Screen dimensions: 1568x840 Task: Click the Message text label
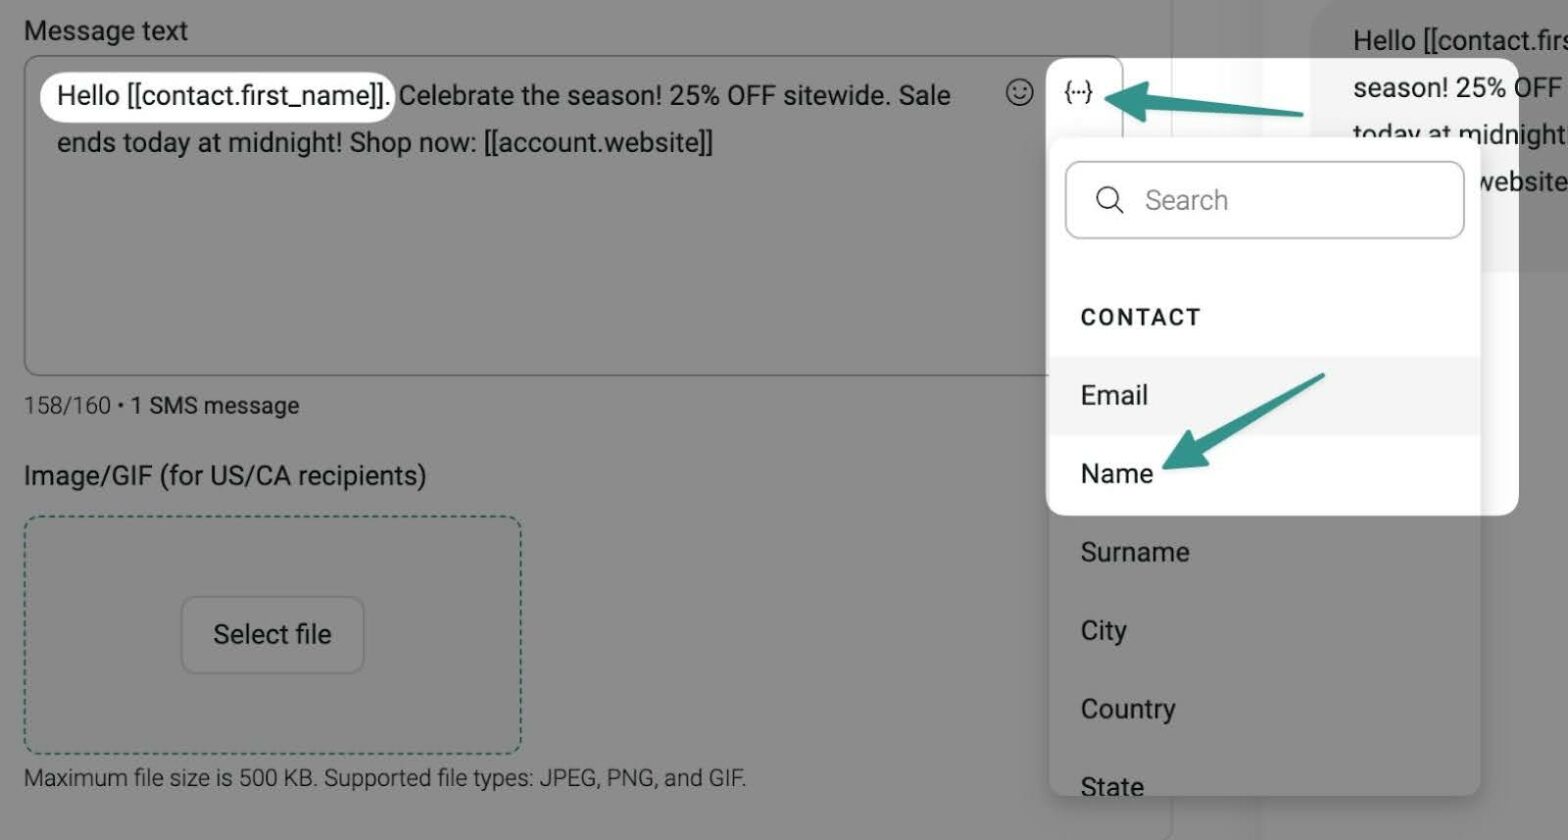point(106,31)
